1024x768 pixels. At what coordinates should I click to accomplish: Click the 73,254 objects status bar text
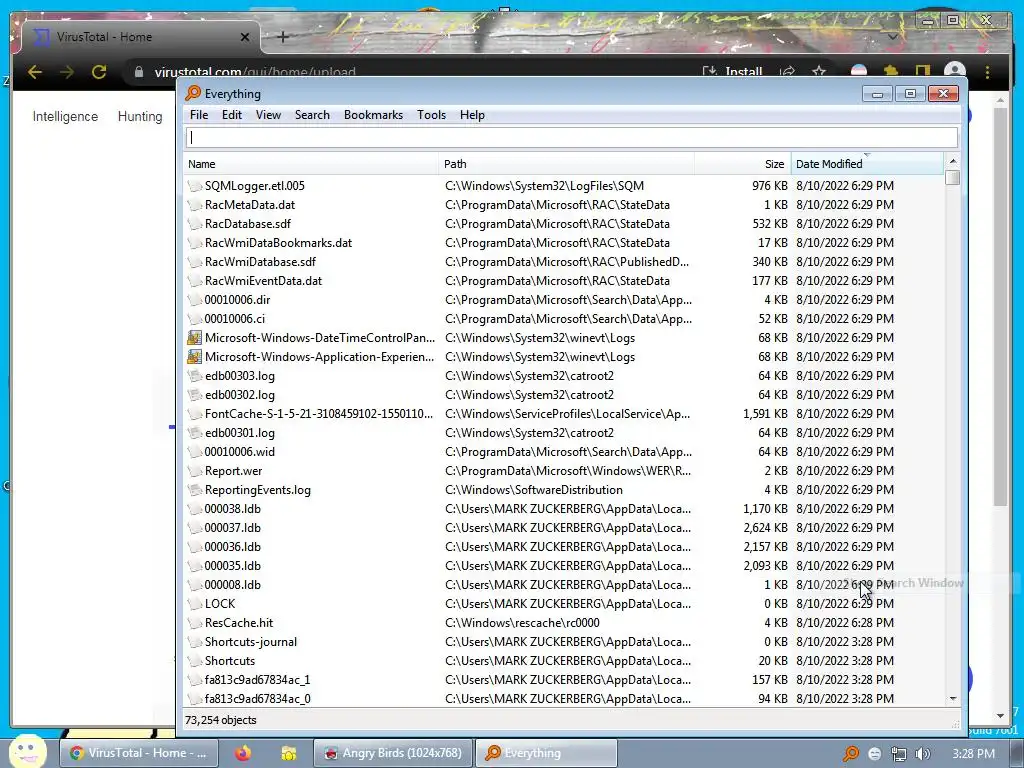tap(221, 720)
